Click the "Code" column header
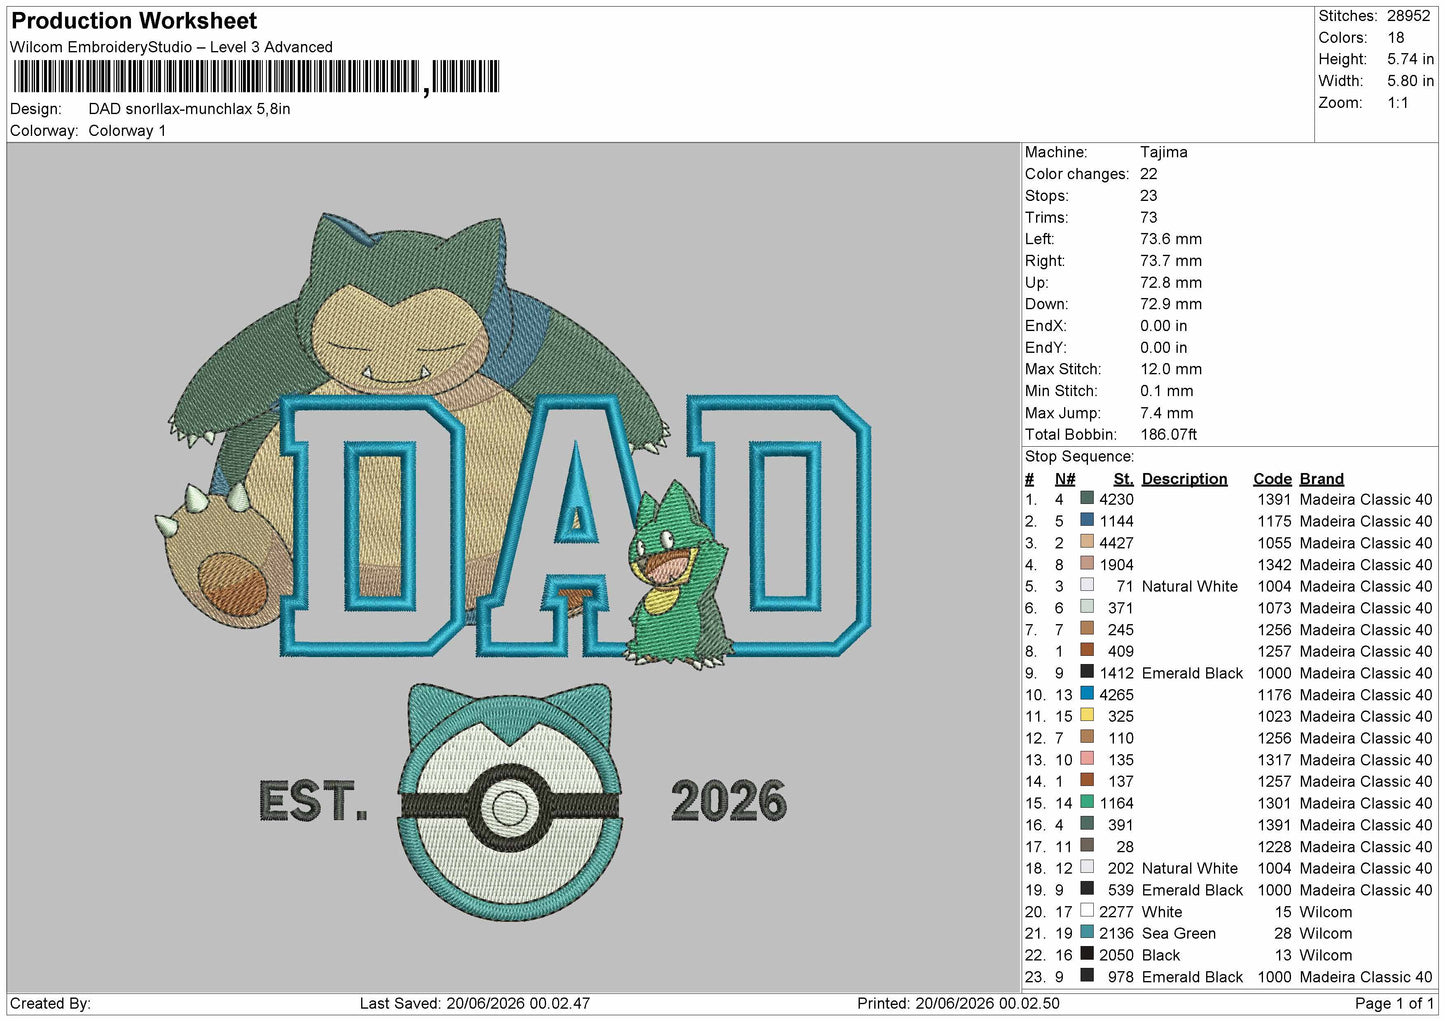Screen dimensions: 1445x1021 pos(1272,479)
